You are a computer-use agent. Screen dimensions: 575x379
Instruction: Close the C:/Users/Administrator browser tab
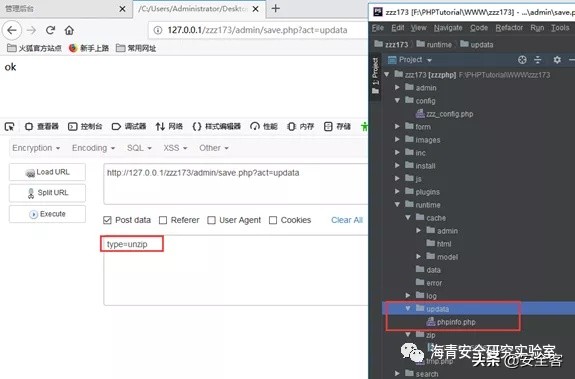256,9
